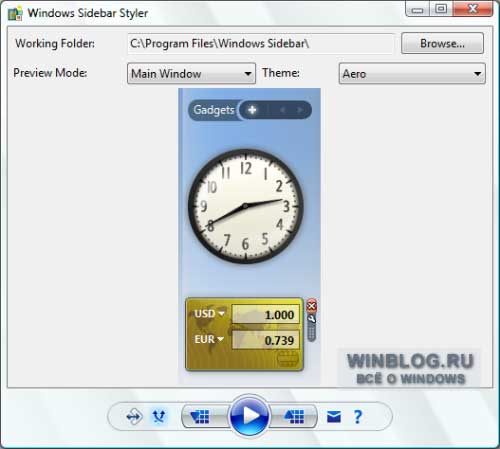Screen dimensions: 500x449
Task: Click the highlighted forked-arrows icon
Action: (x=159, y=416)
